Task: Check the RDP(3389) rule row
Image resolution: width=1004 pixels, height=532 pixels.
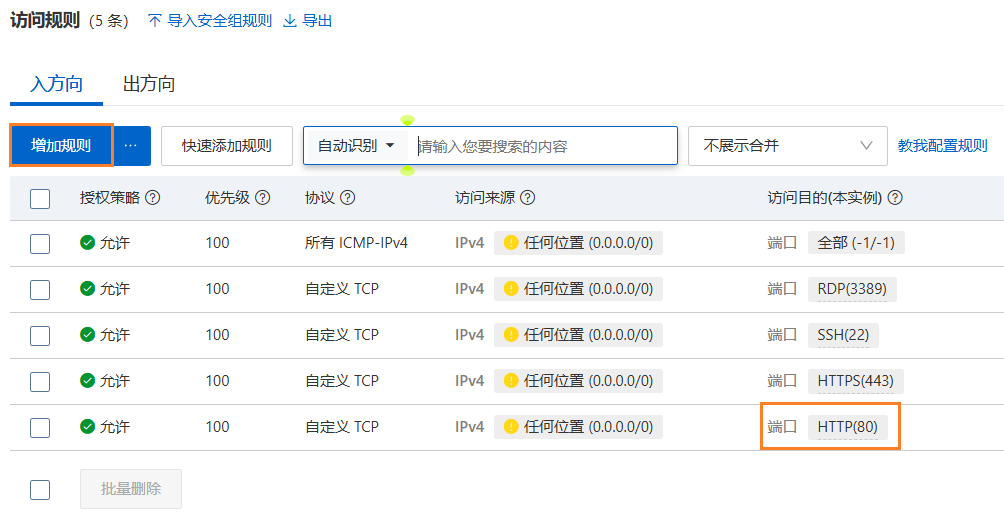Action: (x=40, y=289)
